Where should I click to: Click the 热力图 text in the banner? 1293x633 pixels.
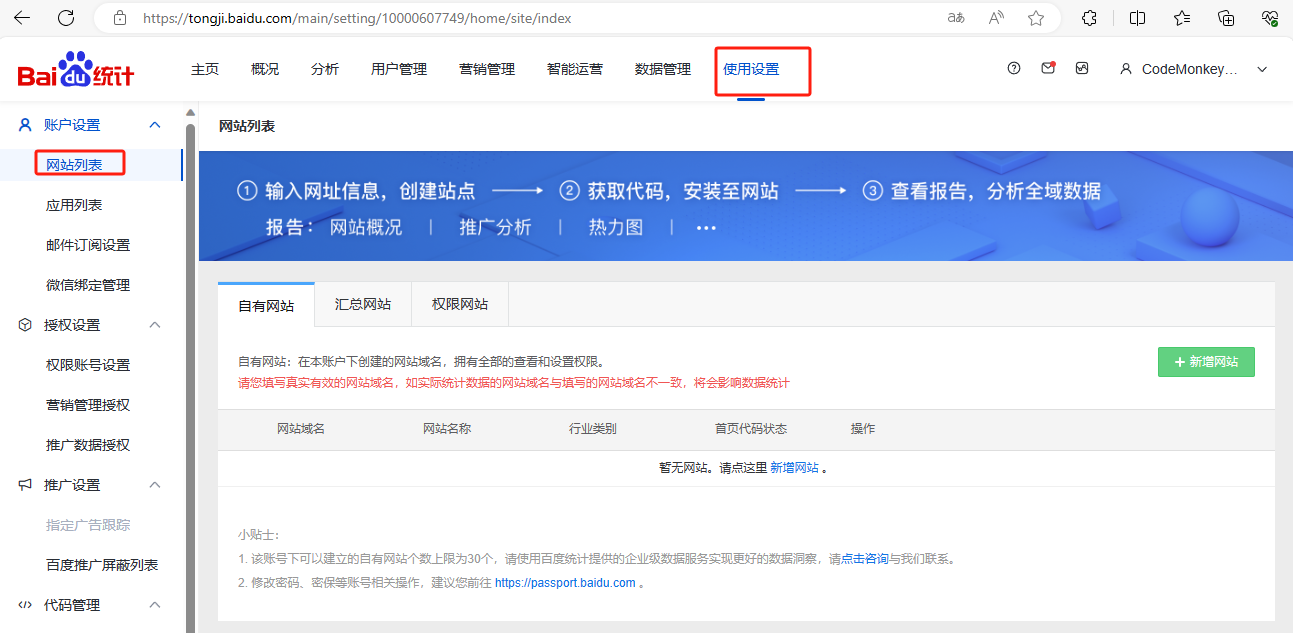point(615,228)
